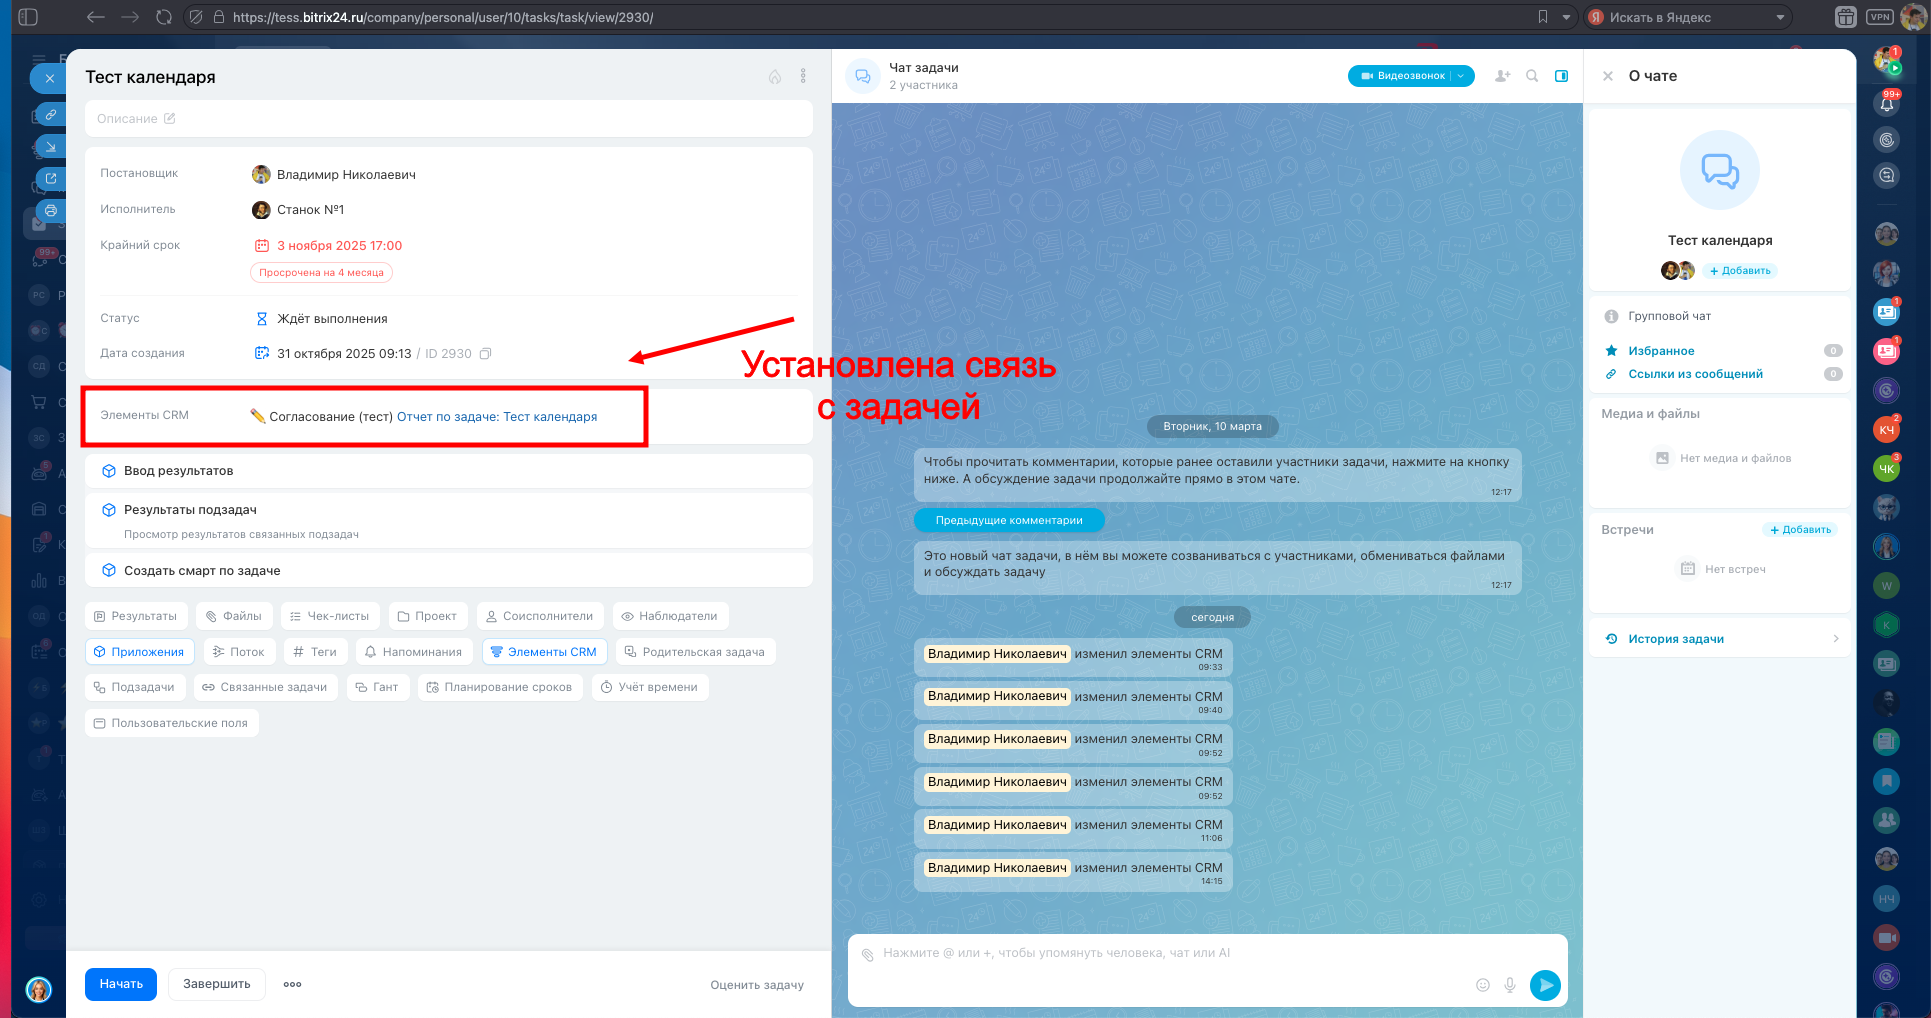The height and width of the screenshot is (1018, 1931).
Task: Select the 'Проект' chip
Action: point(427,616)
